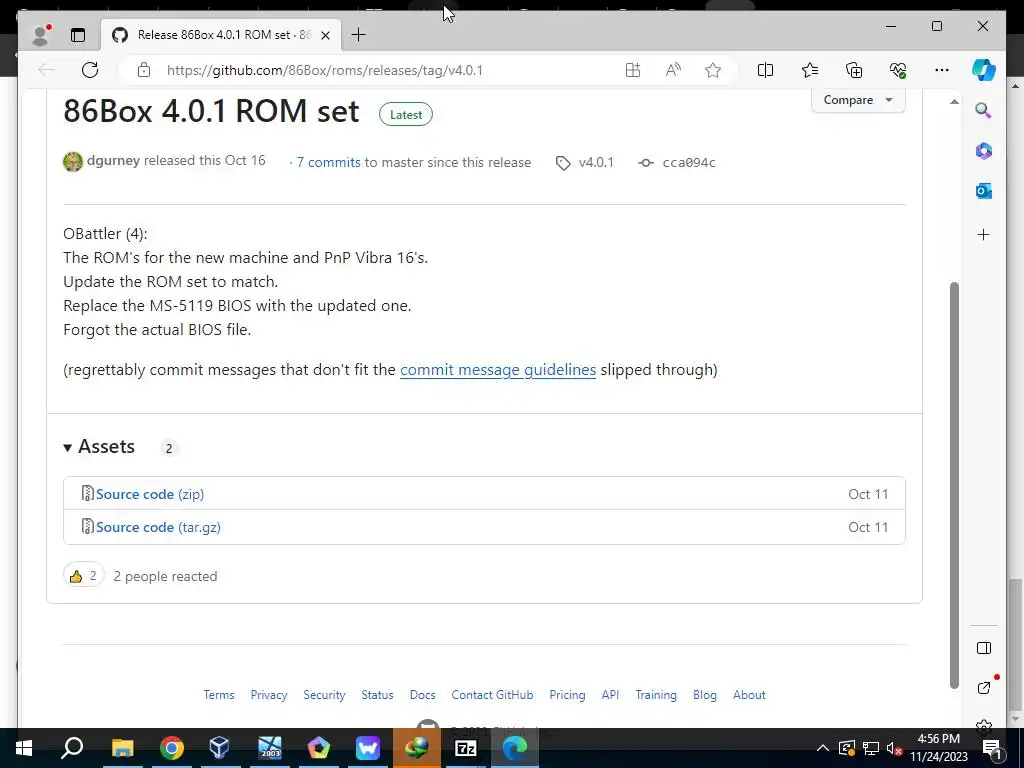
Task: Click the site lock info icon
Action: click(x=144, y=70)
